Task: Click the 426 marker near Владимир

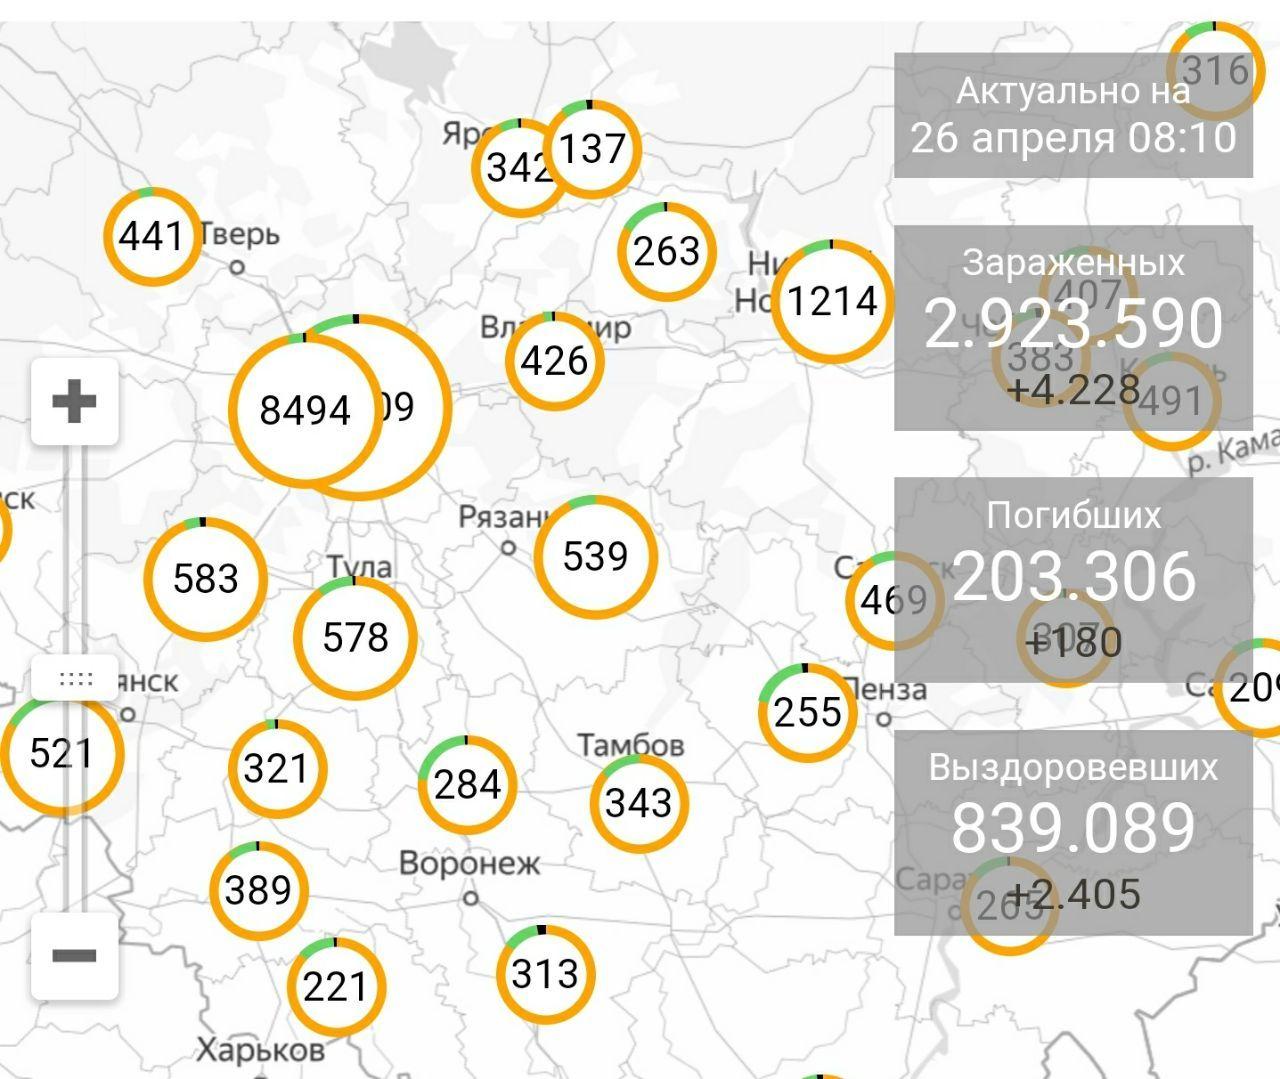Action: pyautogui.click(x=555, y=361)
